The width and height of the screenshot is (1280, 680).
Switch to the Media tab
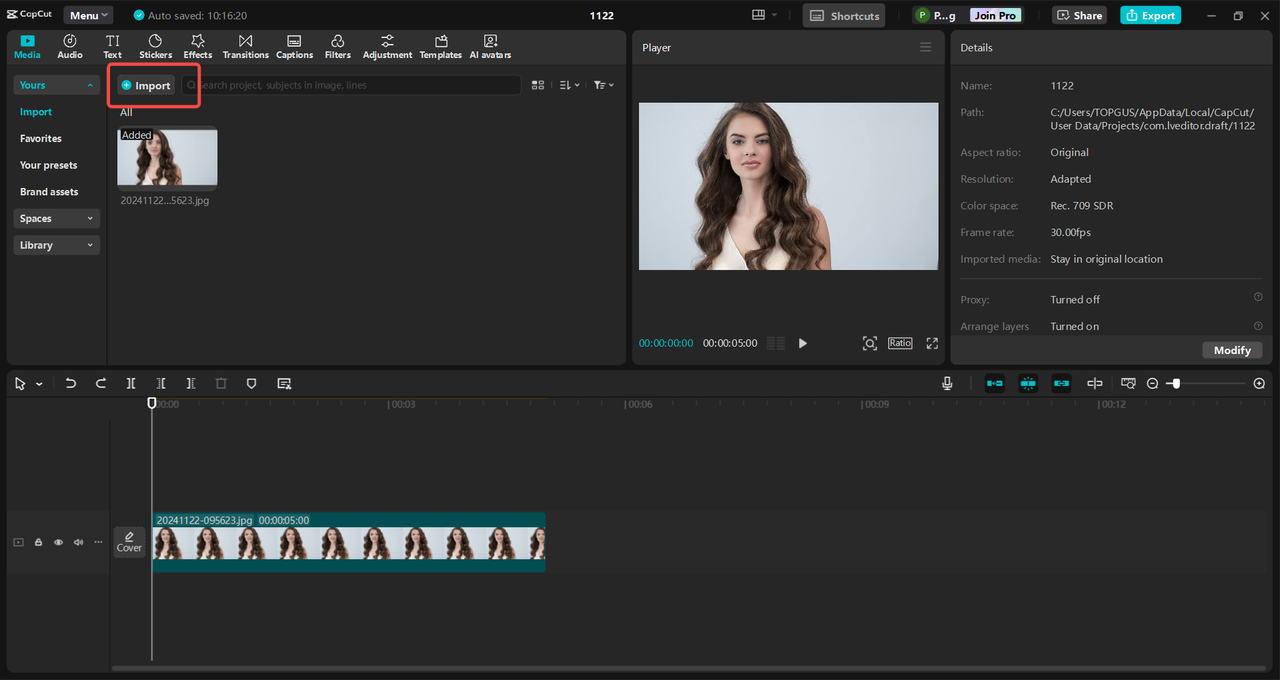[x=27, y=47]
